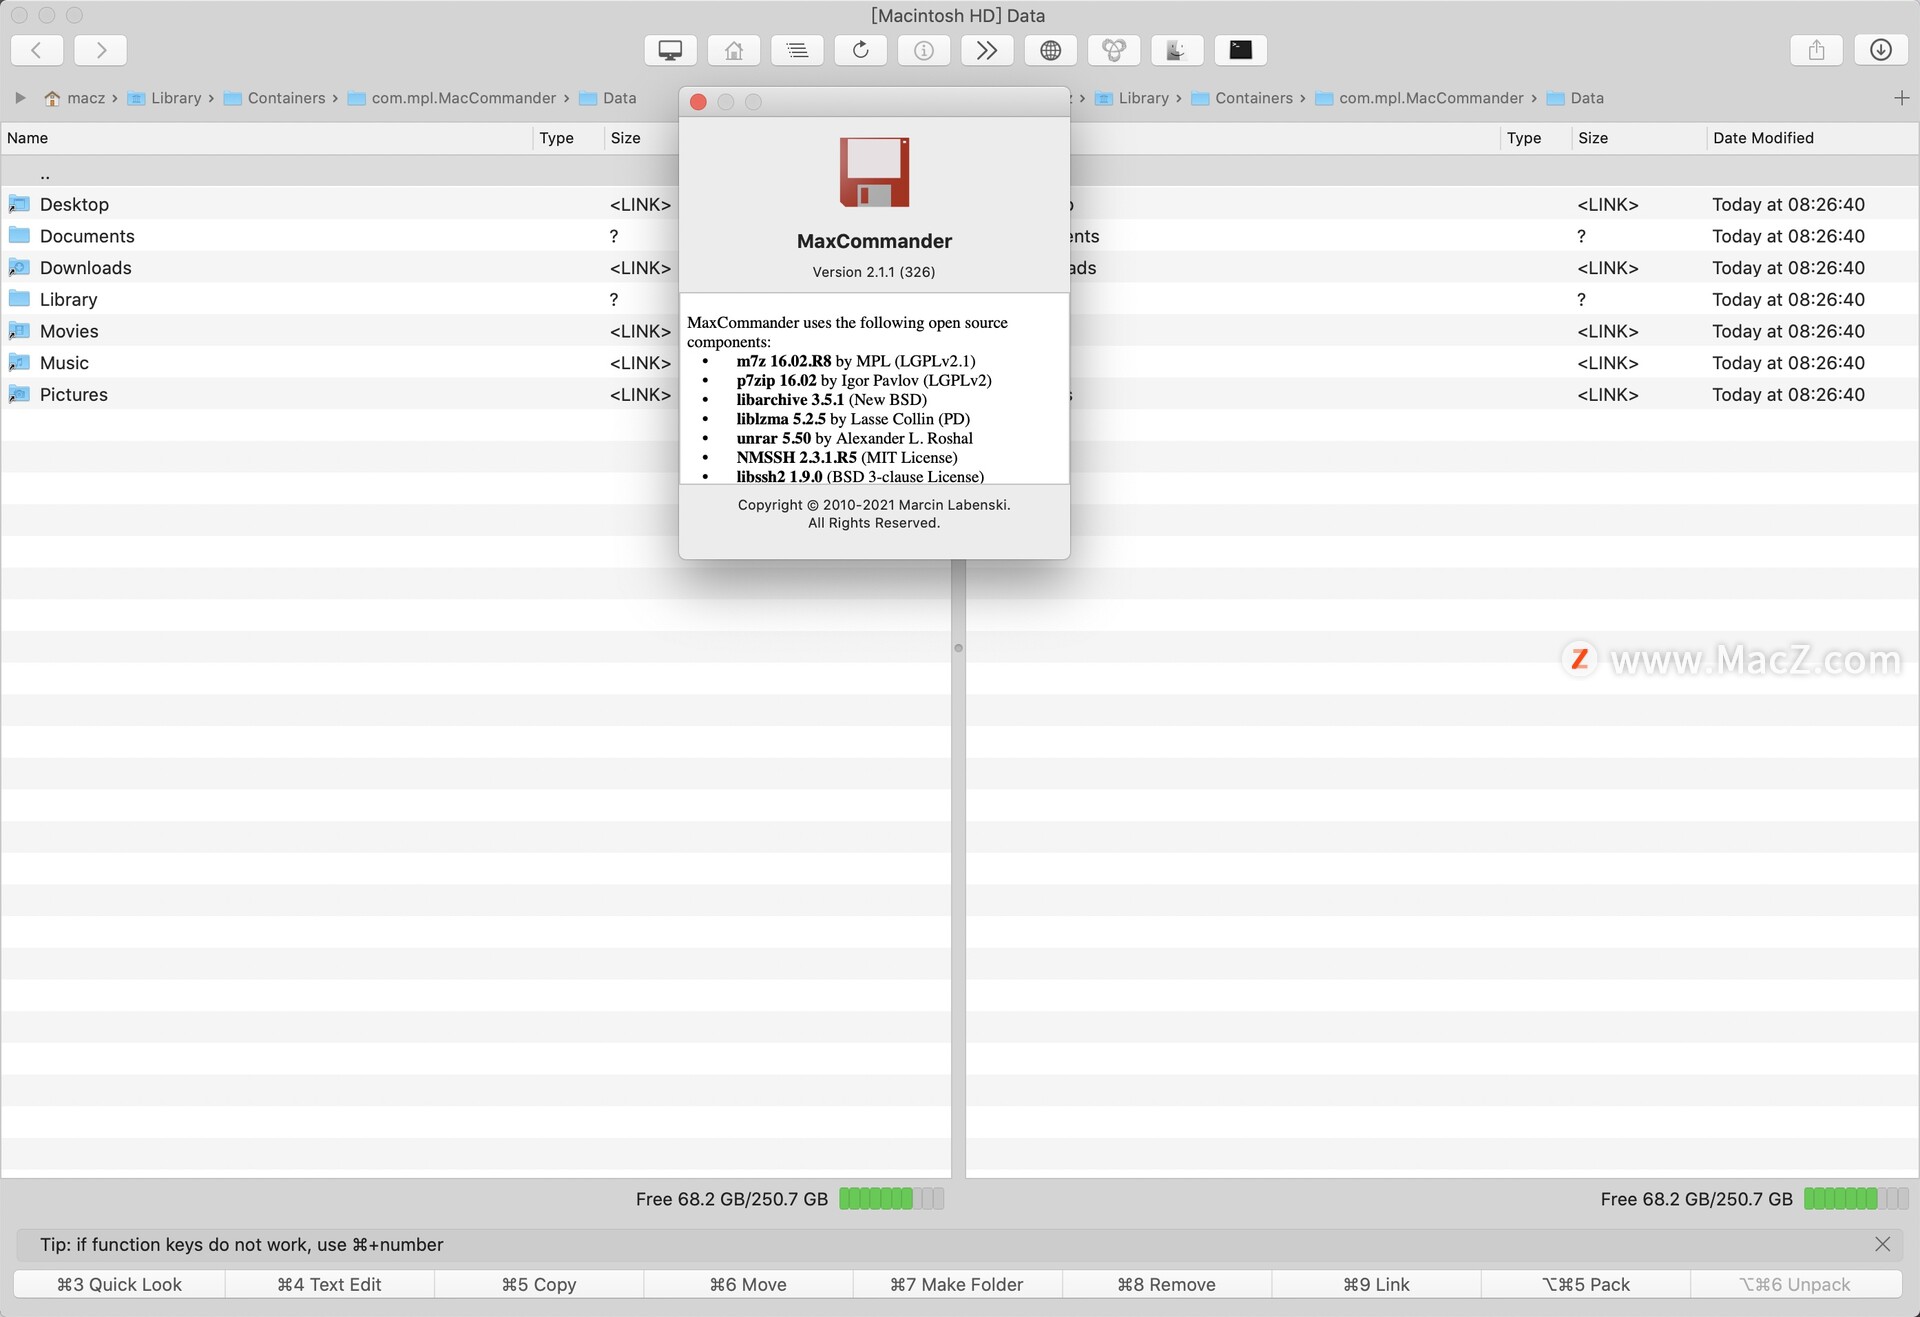Click the pane divider handle dot
This screenshot has width=1920, height=1317.
(958, 648)
